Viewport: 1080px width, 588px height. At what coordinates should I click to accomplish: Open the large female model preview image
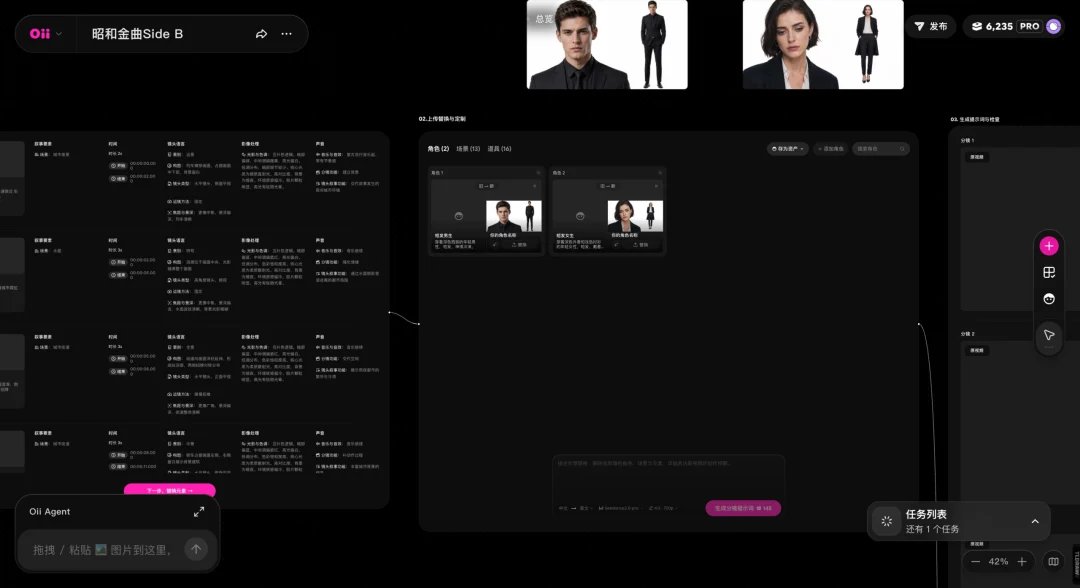pyautogui.click(x=823, y=44)
